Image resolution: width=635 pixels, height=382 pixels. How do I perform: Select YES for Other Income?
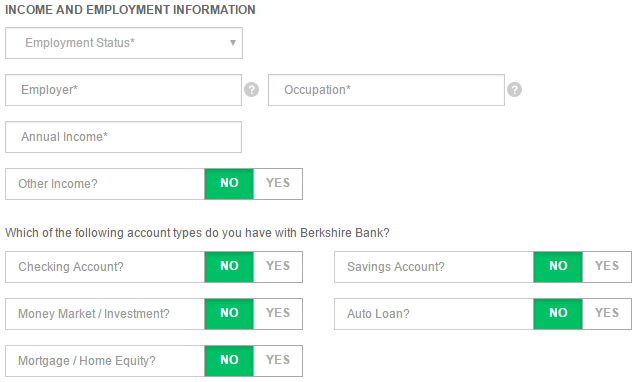tap(278, 184)
